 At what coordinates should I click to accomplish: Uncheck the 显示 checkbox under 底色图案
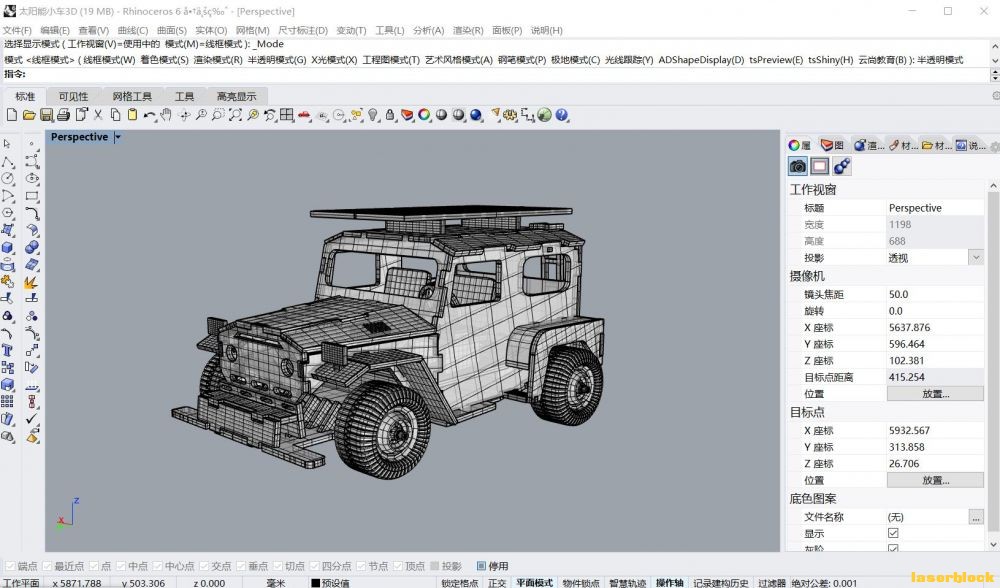point(893,533)
